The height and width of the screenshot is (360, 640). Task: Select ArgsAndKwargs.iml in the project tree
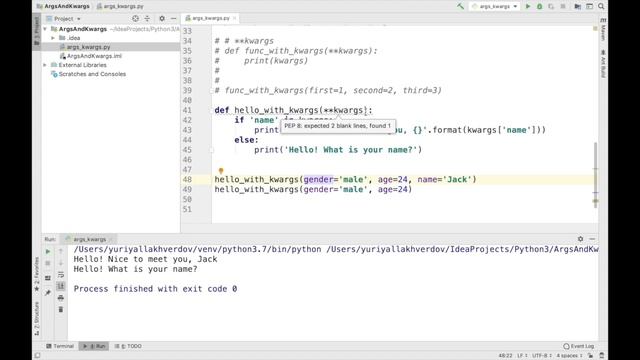click(x=110, y=56)
